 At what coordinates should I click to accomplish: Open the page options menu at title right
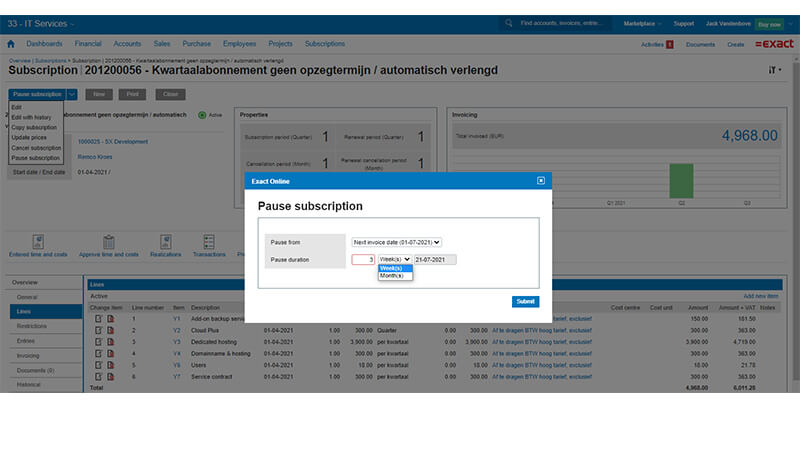775,70
